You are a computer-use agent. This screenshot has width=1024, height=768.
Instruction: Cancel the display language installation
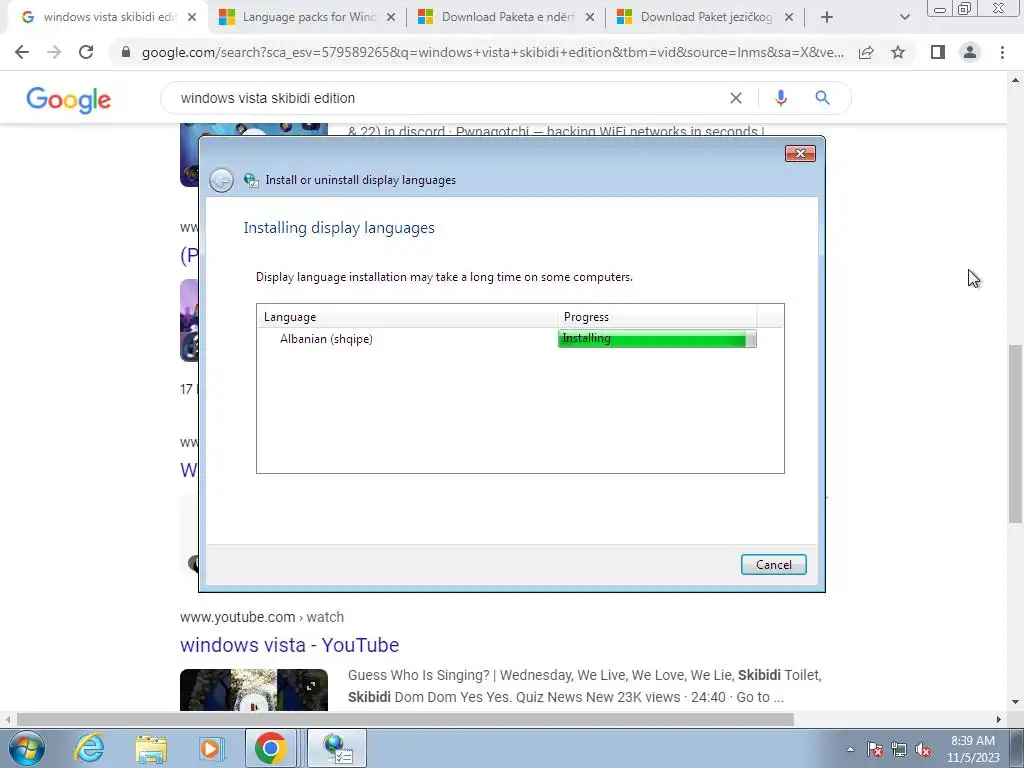click(x=774, y=565)
